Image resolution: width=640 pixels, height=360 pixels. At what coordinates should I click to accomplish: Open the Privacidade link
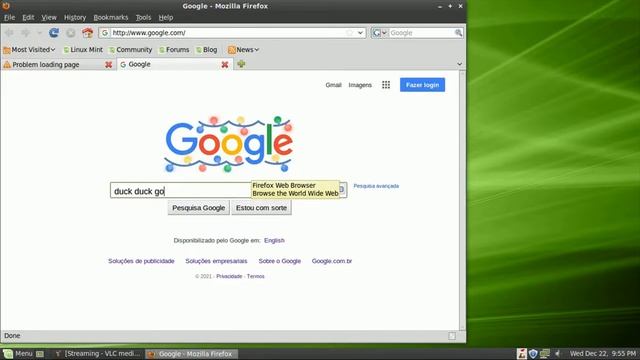coord(229,276)
